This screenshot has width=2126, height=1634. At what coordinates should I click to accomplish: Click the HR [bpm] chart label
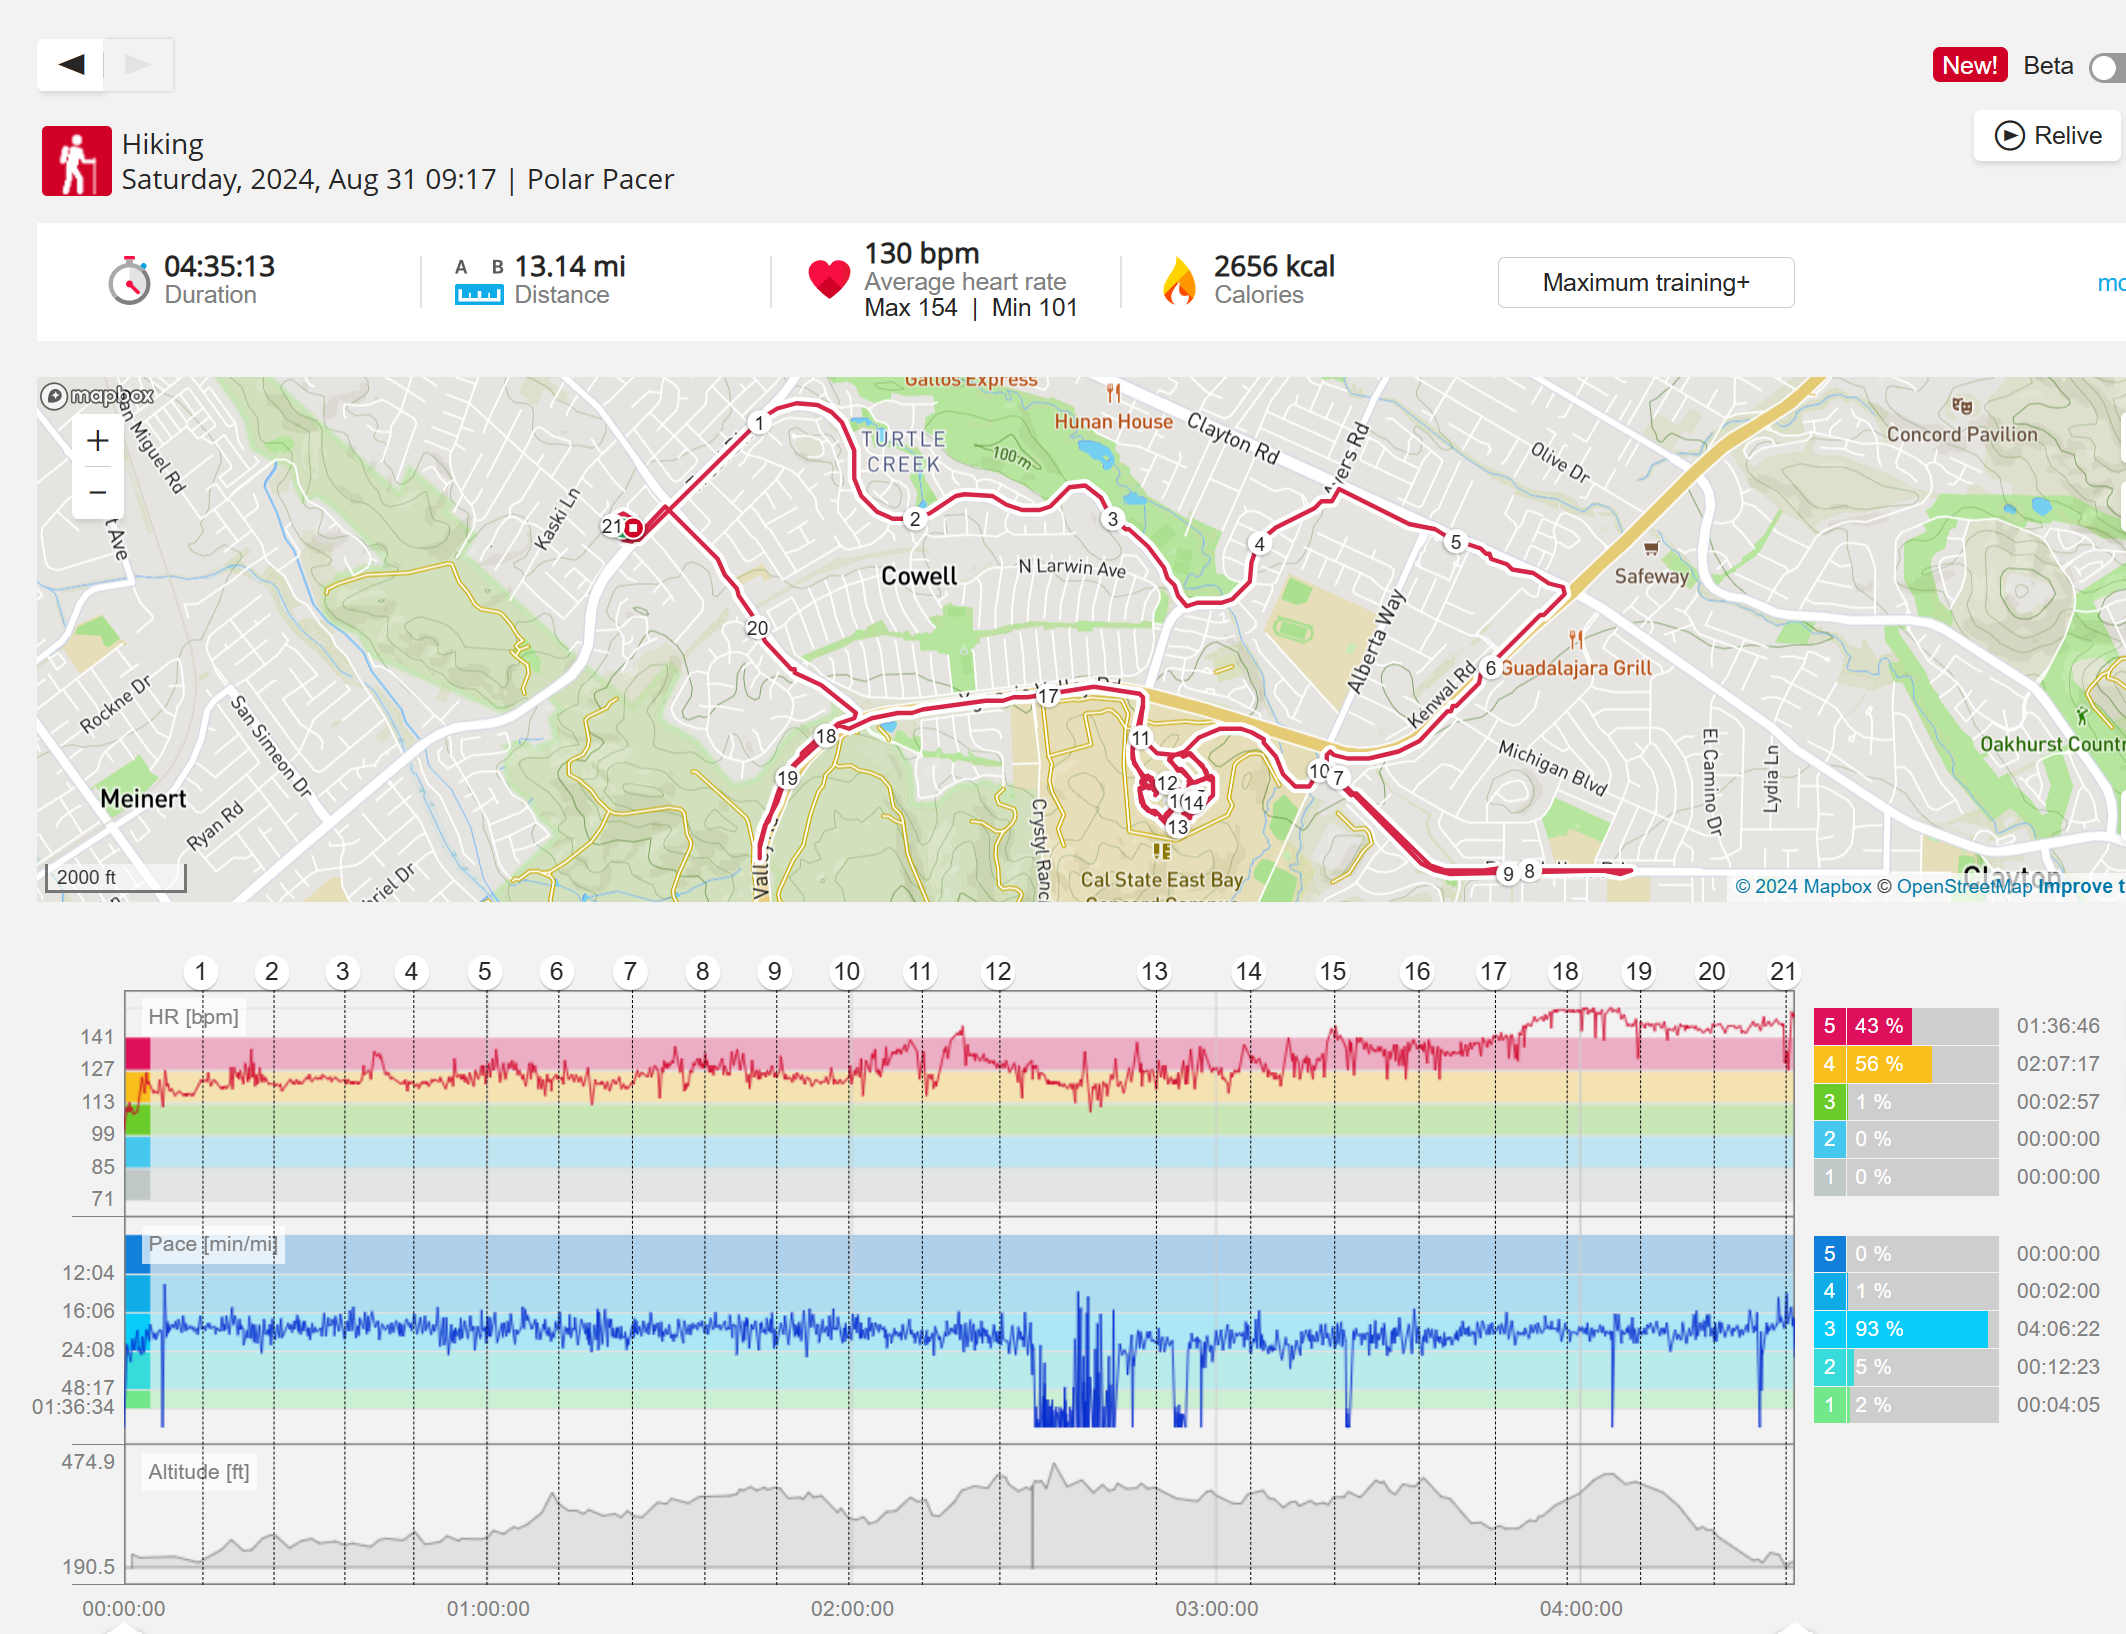(x=193, y=1017)
